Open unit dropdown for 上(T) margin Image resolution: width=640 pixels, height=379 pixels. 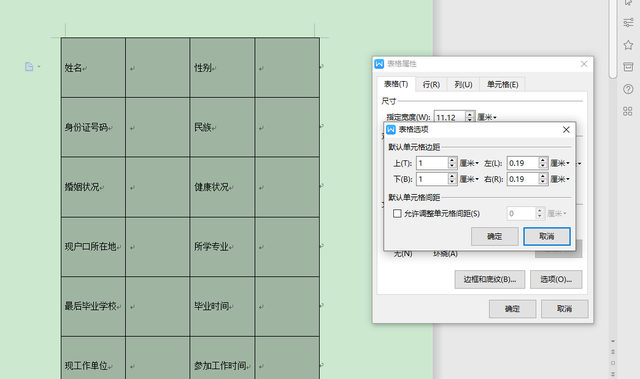(x=469, y=163)
